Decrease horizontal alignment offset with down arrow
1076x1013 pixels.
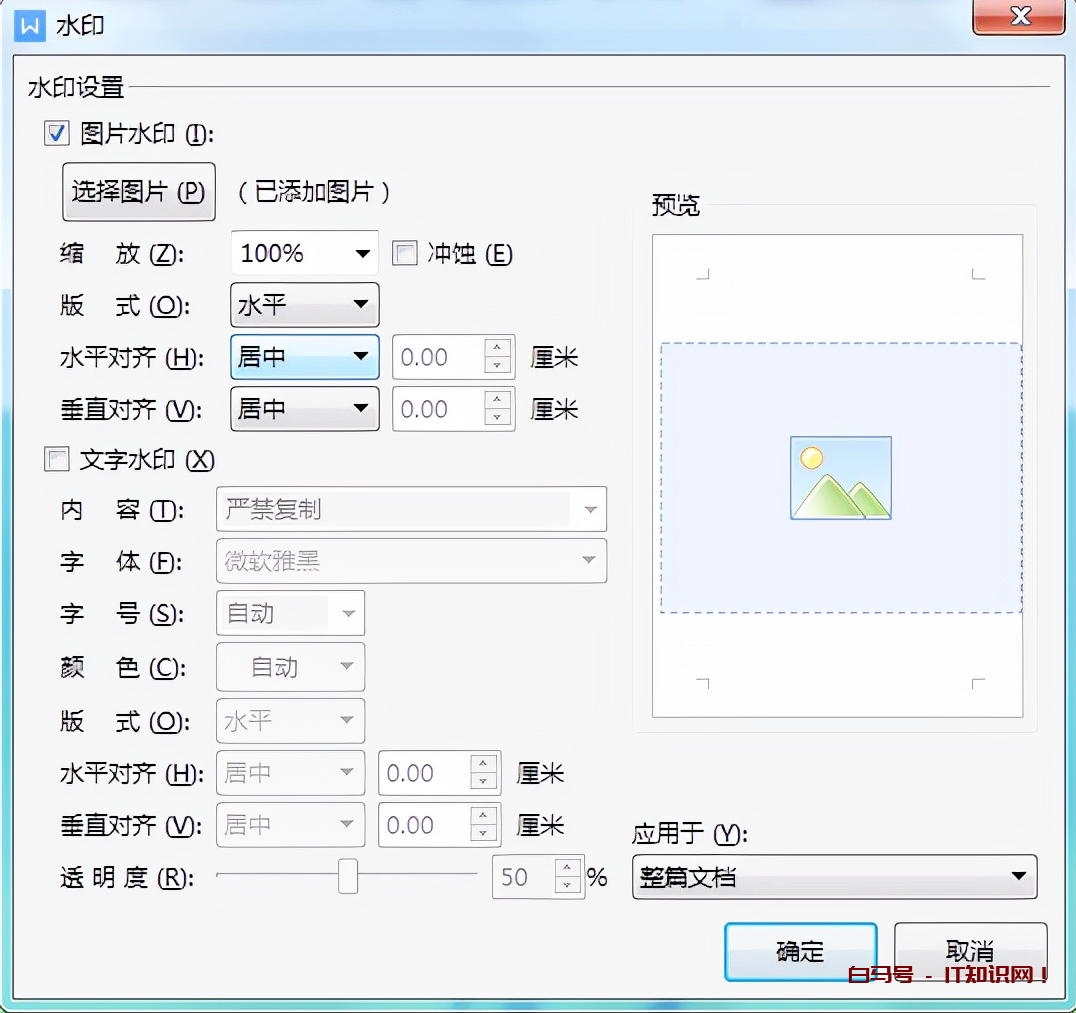click(x=497, y=367)
